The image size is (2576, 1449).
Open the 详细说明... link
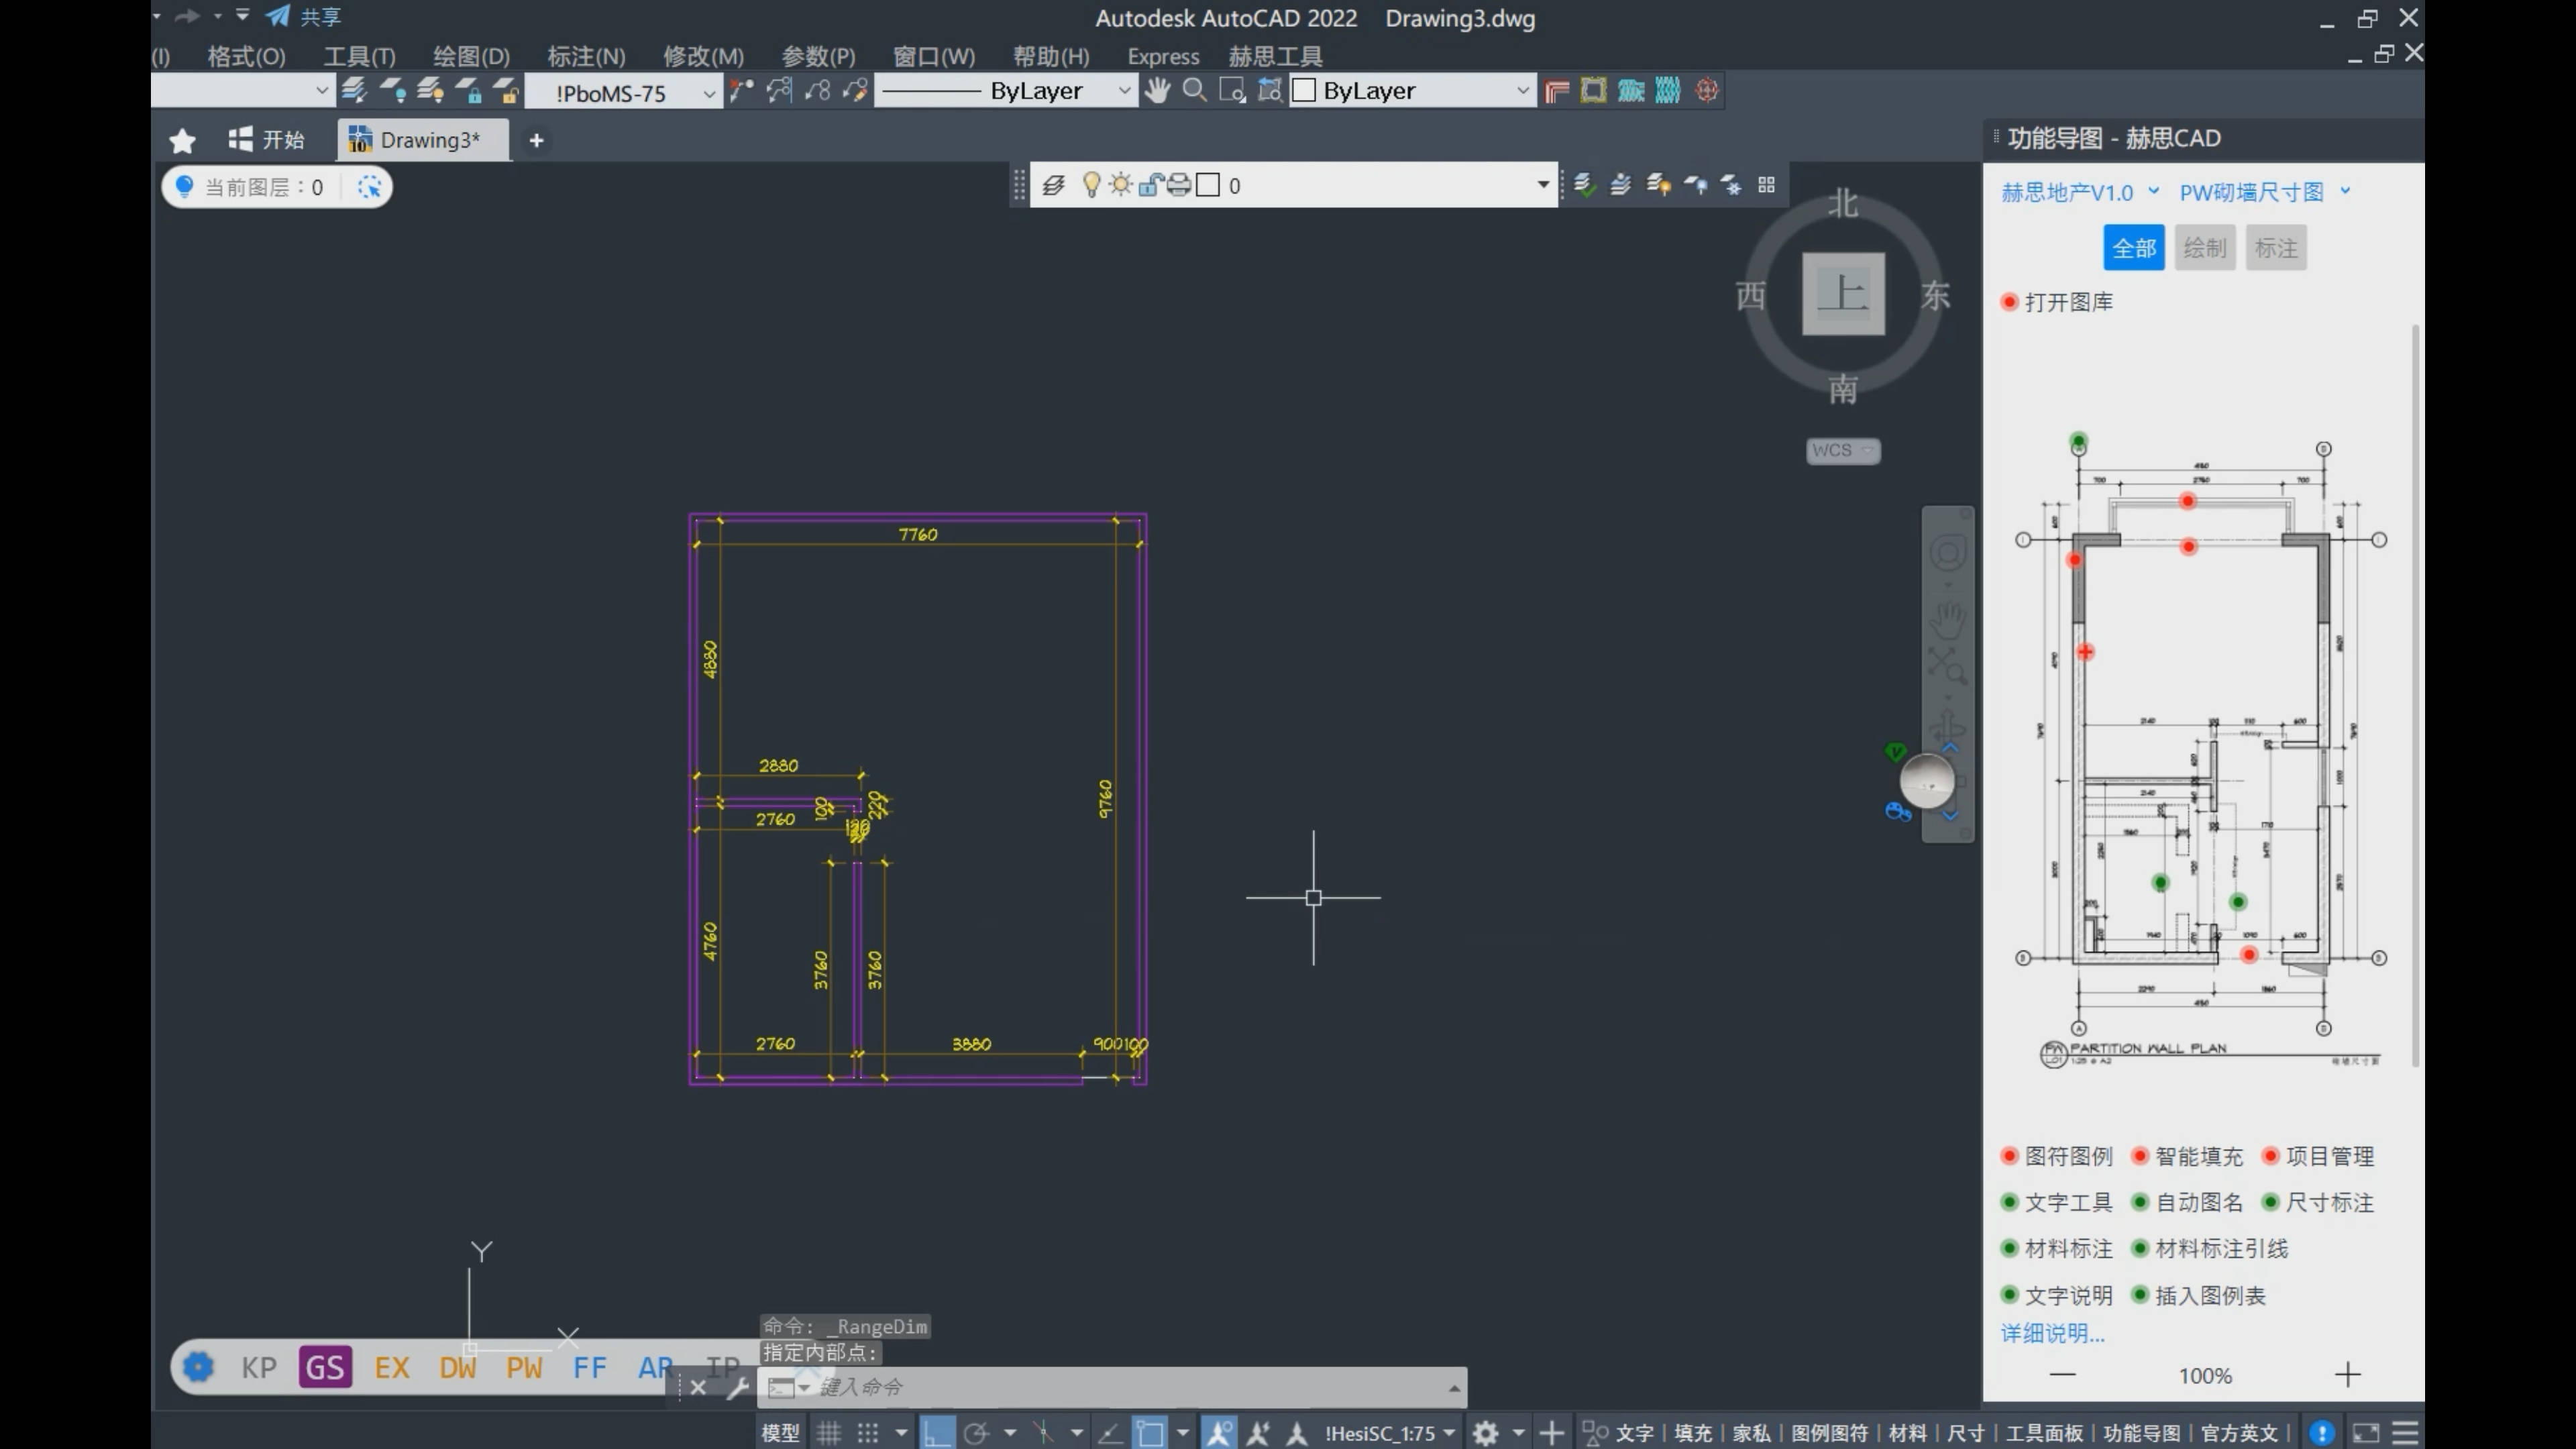click(x=2052, y=1333)
